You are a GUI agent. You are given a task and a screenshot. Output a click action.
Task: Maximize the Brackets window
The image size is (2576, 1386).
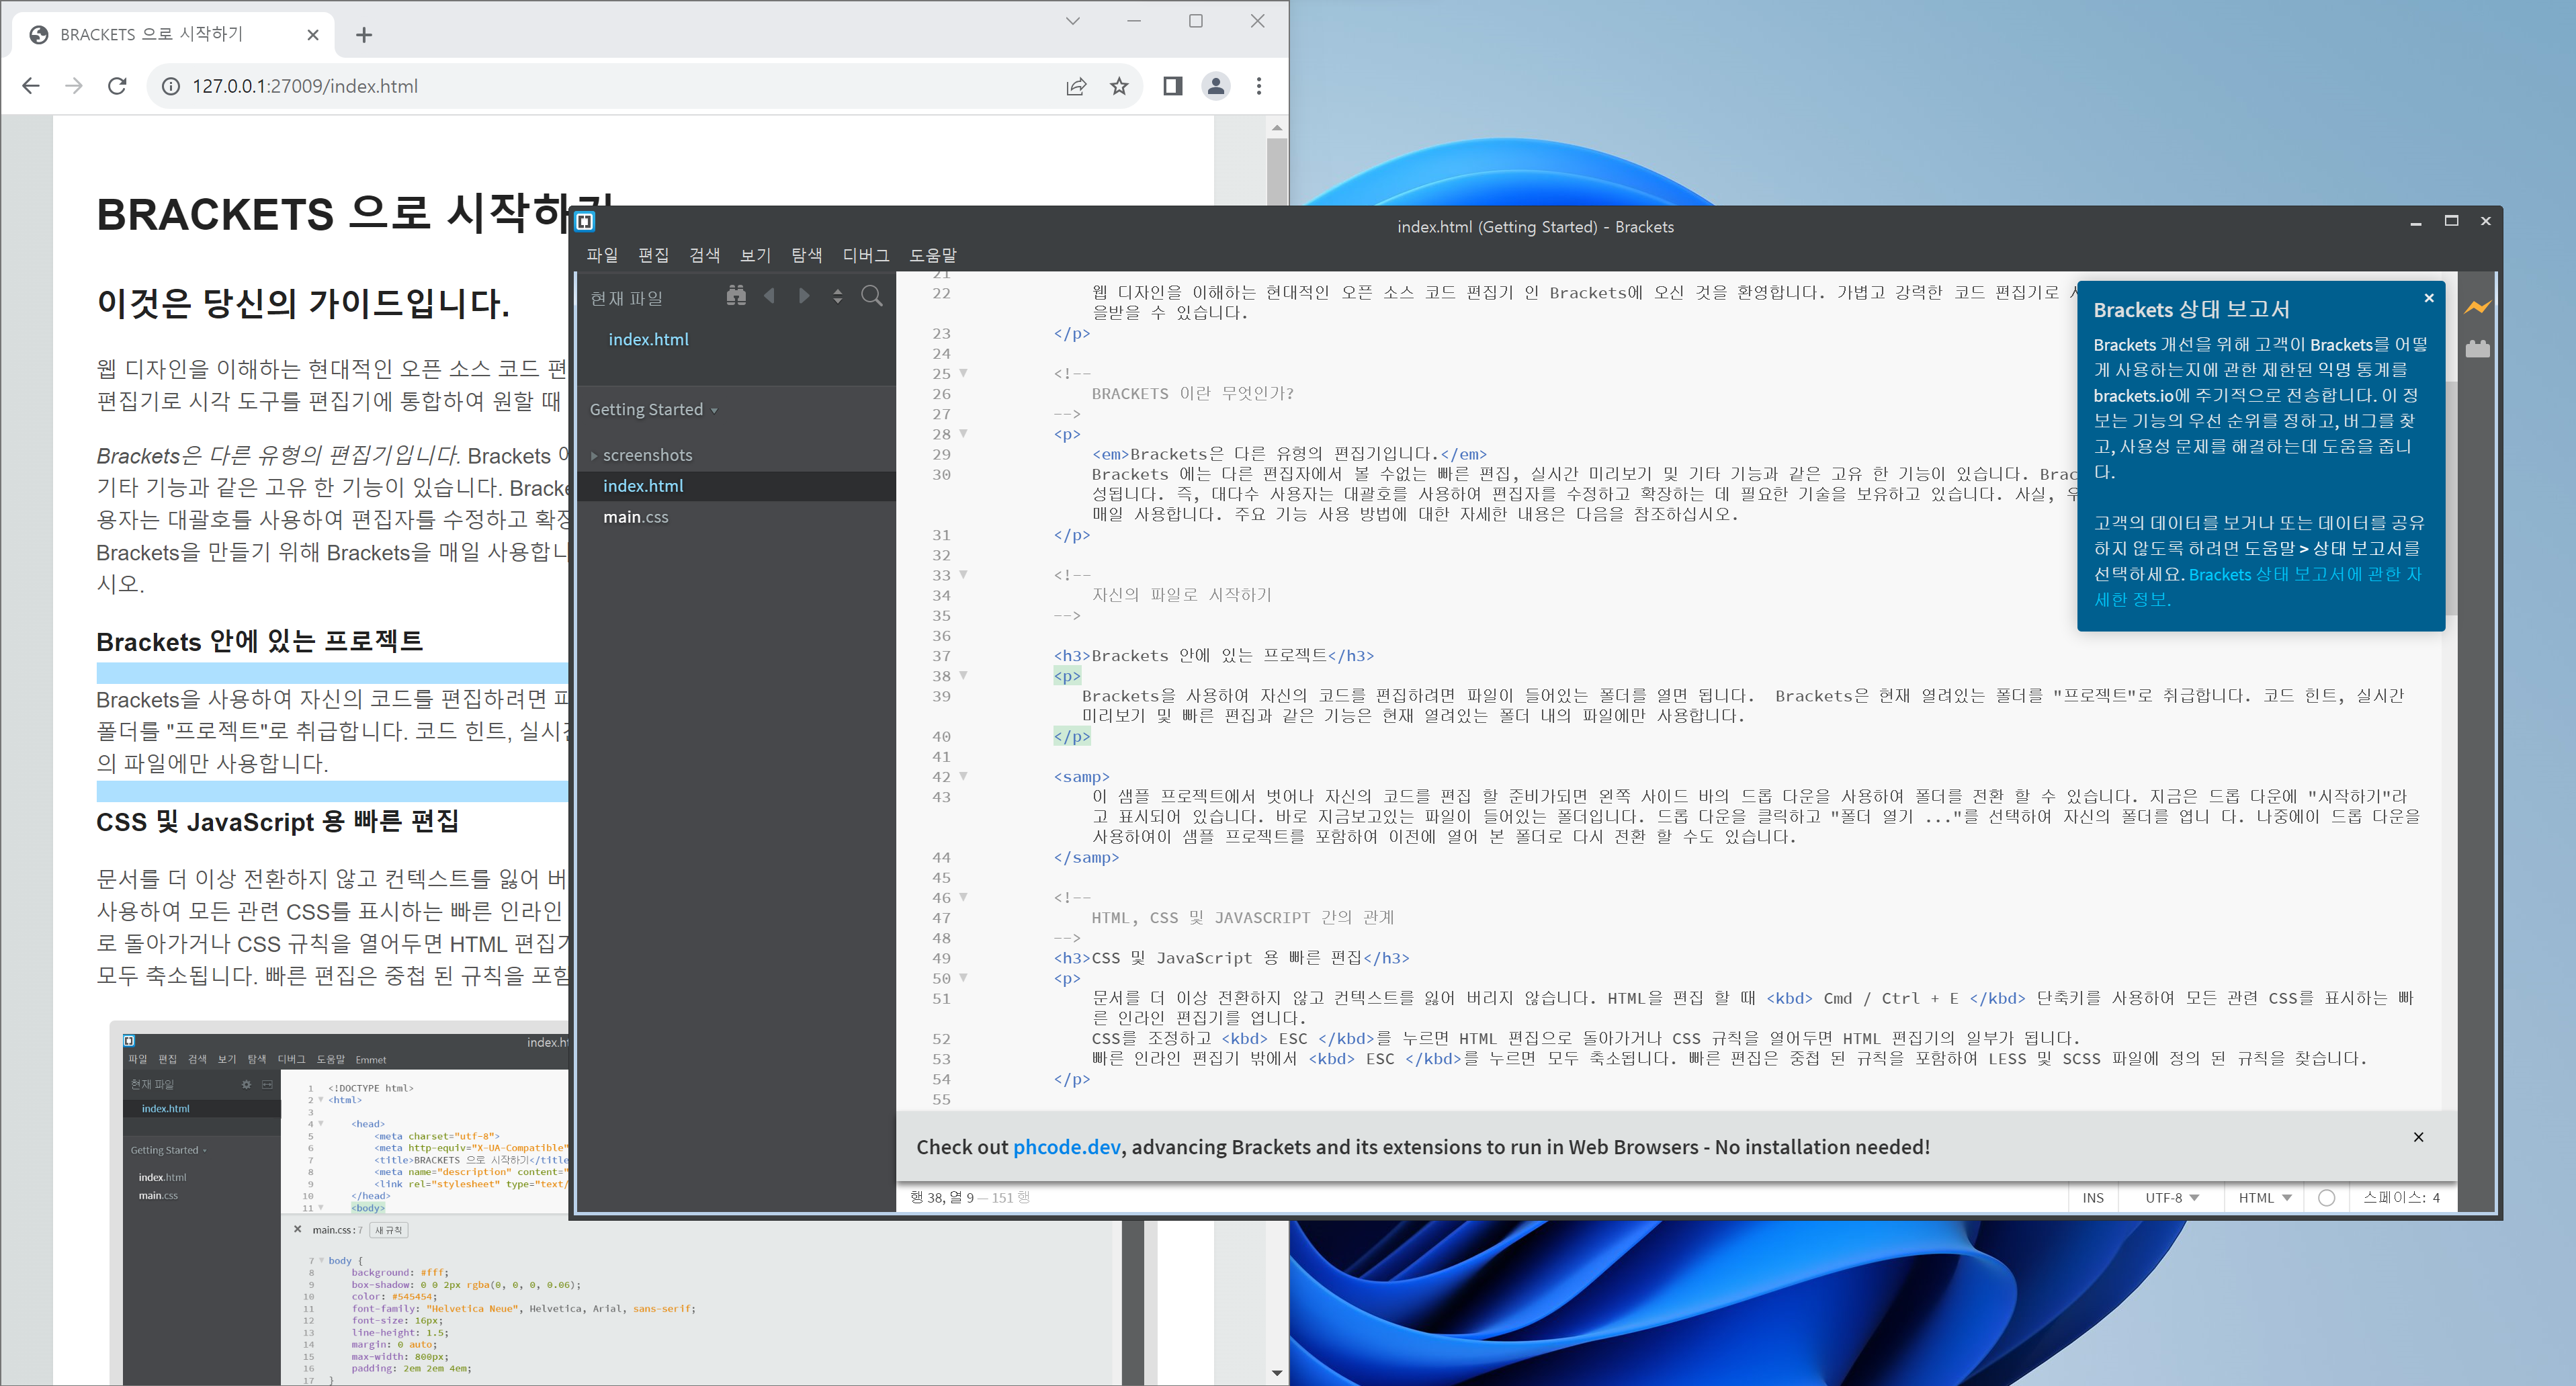point(2451,221)
